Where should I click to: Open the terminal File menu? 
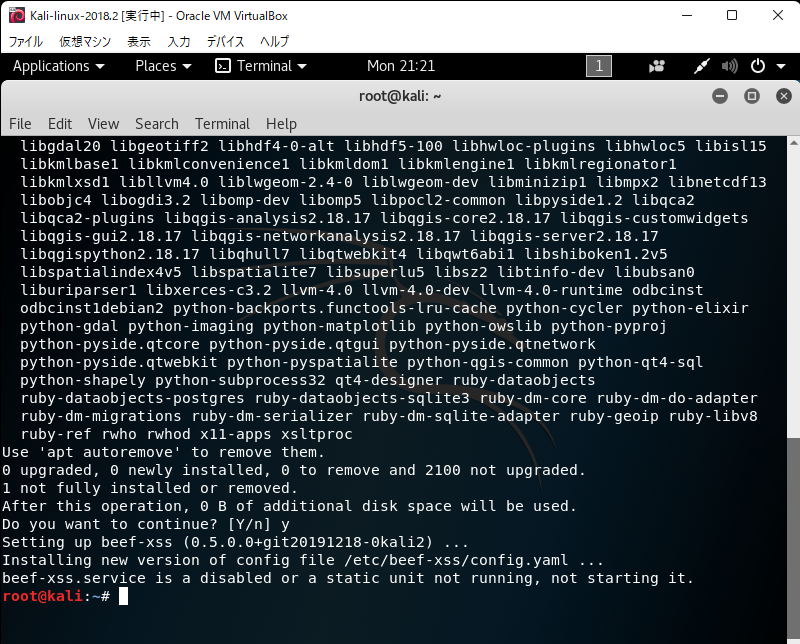pos(20,124)
